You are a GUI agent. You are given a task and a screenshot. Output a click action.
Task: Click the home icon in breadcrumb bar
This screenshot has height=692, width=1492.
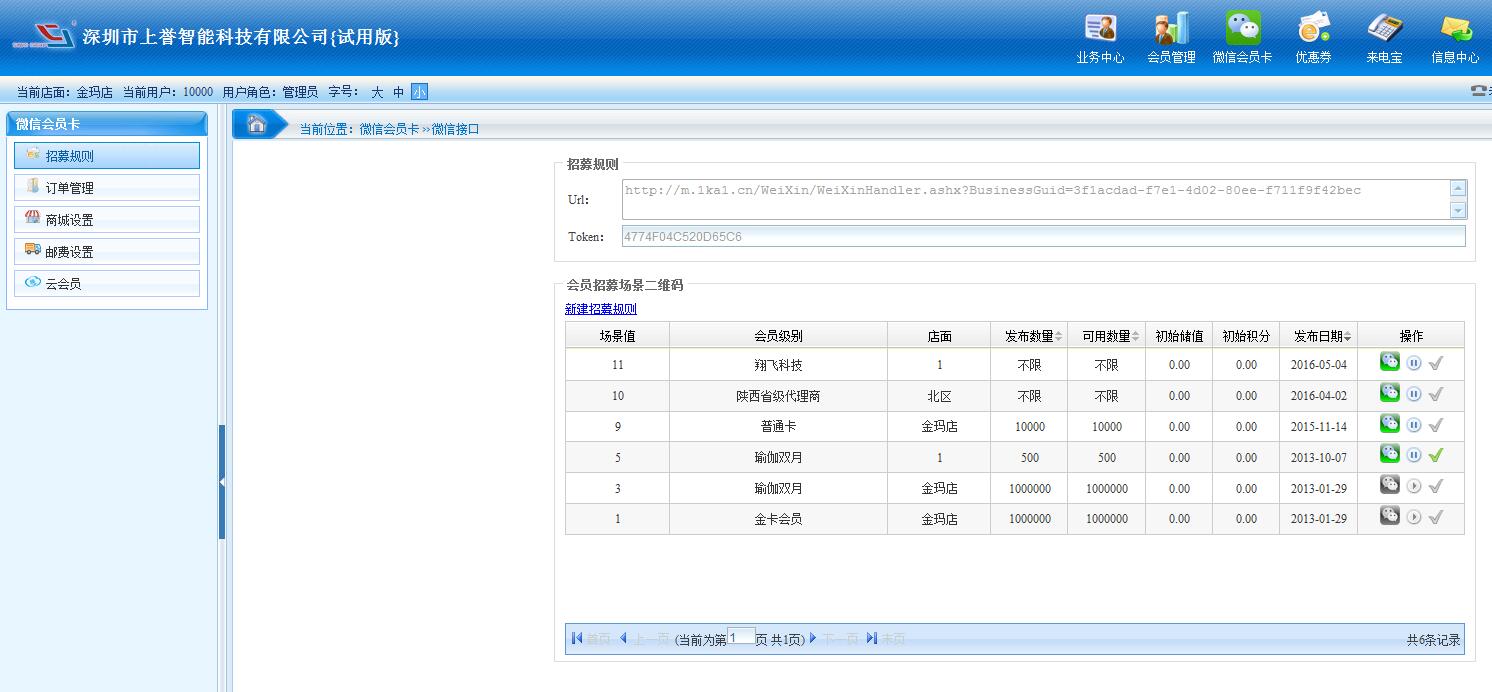257,125
